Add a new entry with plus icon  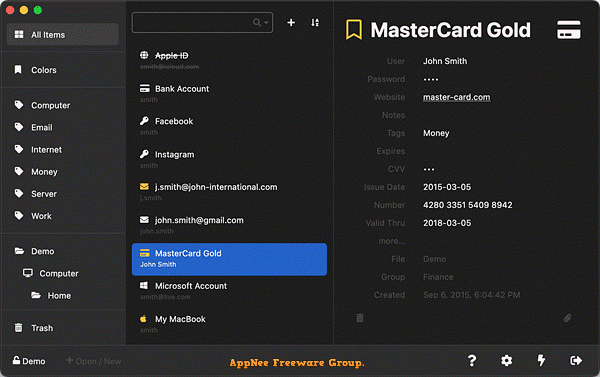(291, 23)
